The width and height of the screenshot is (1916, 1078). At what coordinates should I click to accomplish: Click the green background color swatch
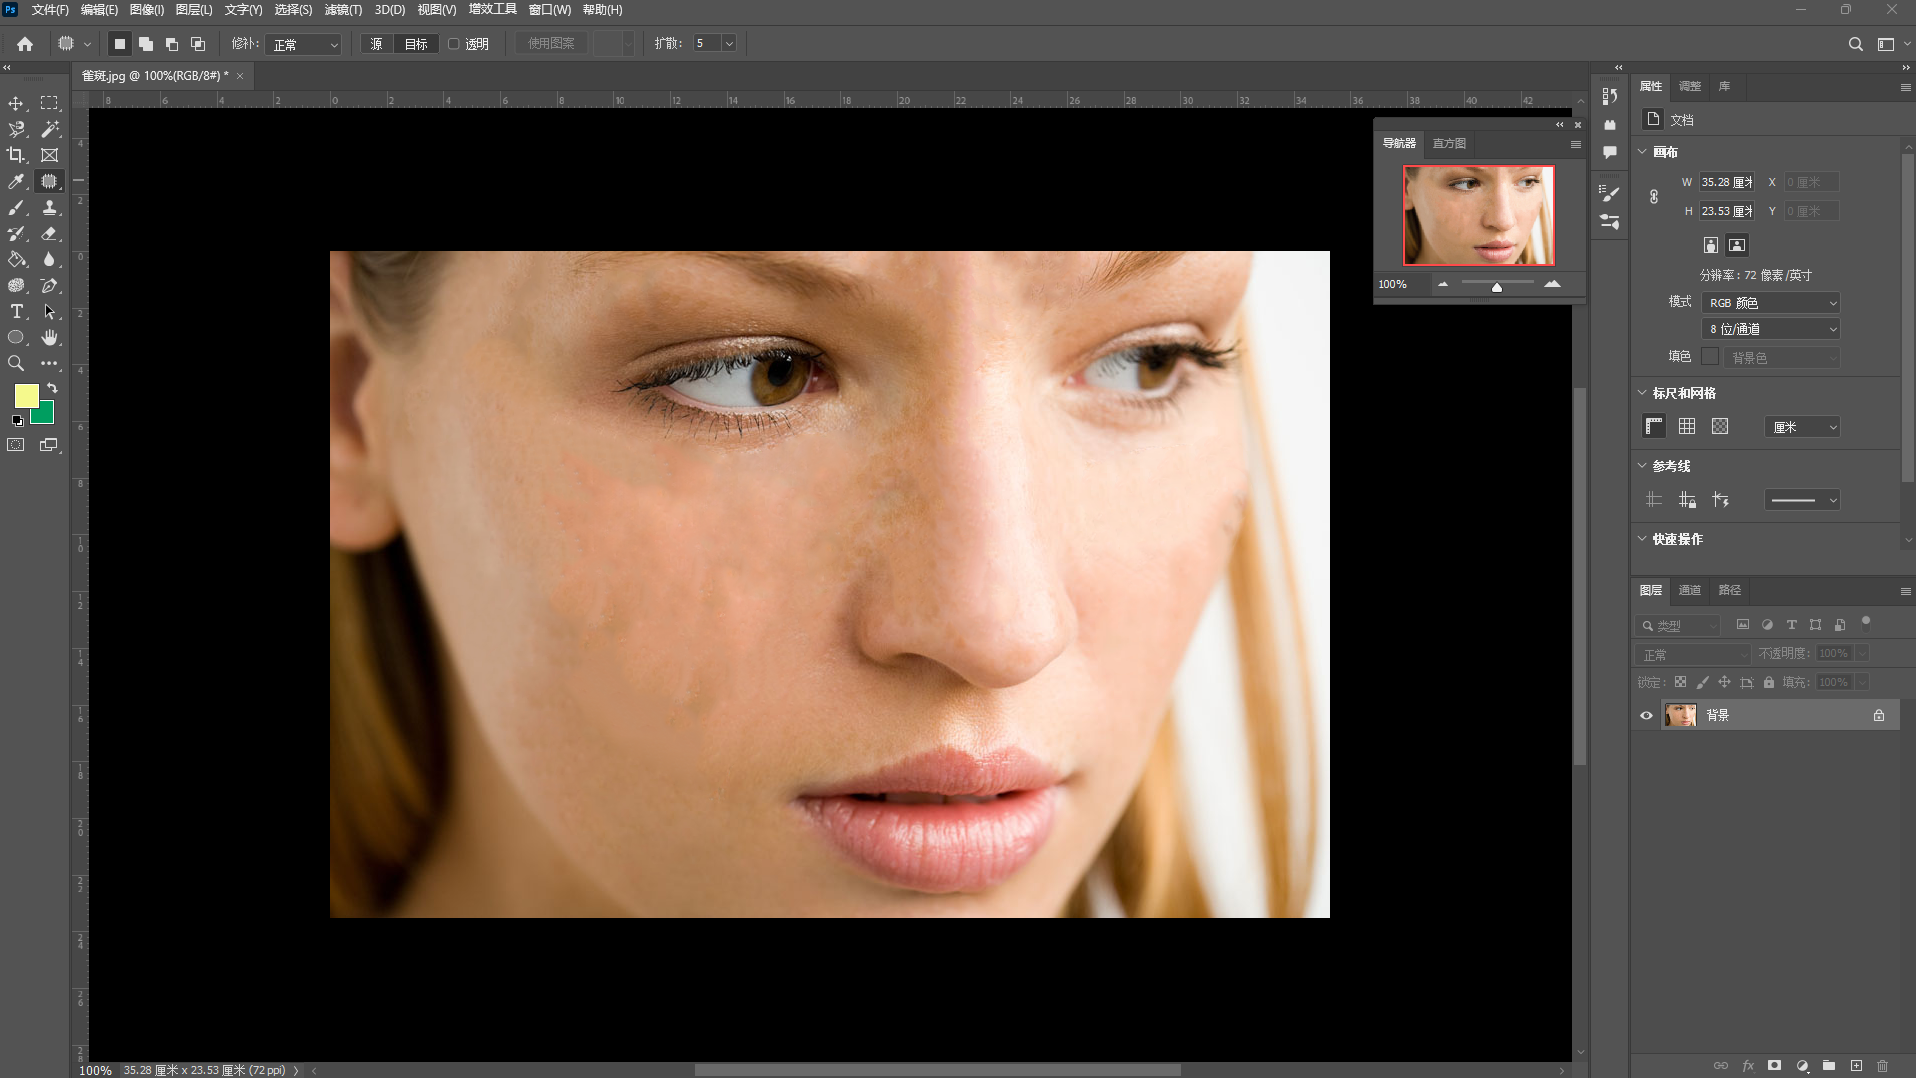[45, 415]
